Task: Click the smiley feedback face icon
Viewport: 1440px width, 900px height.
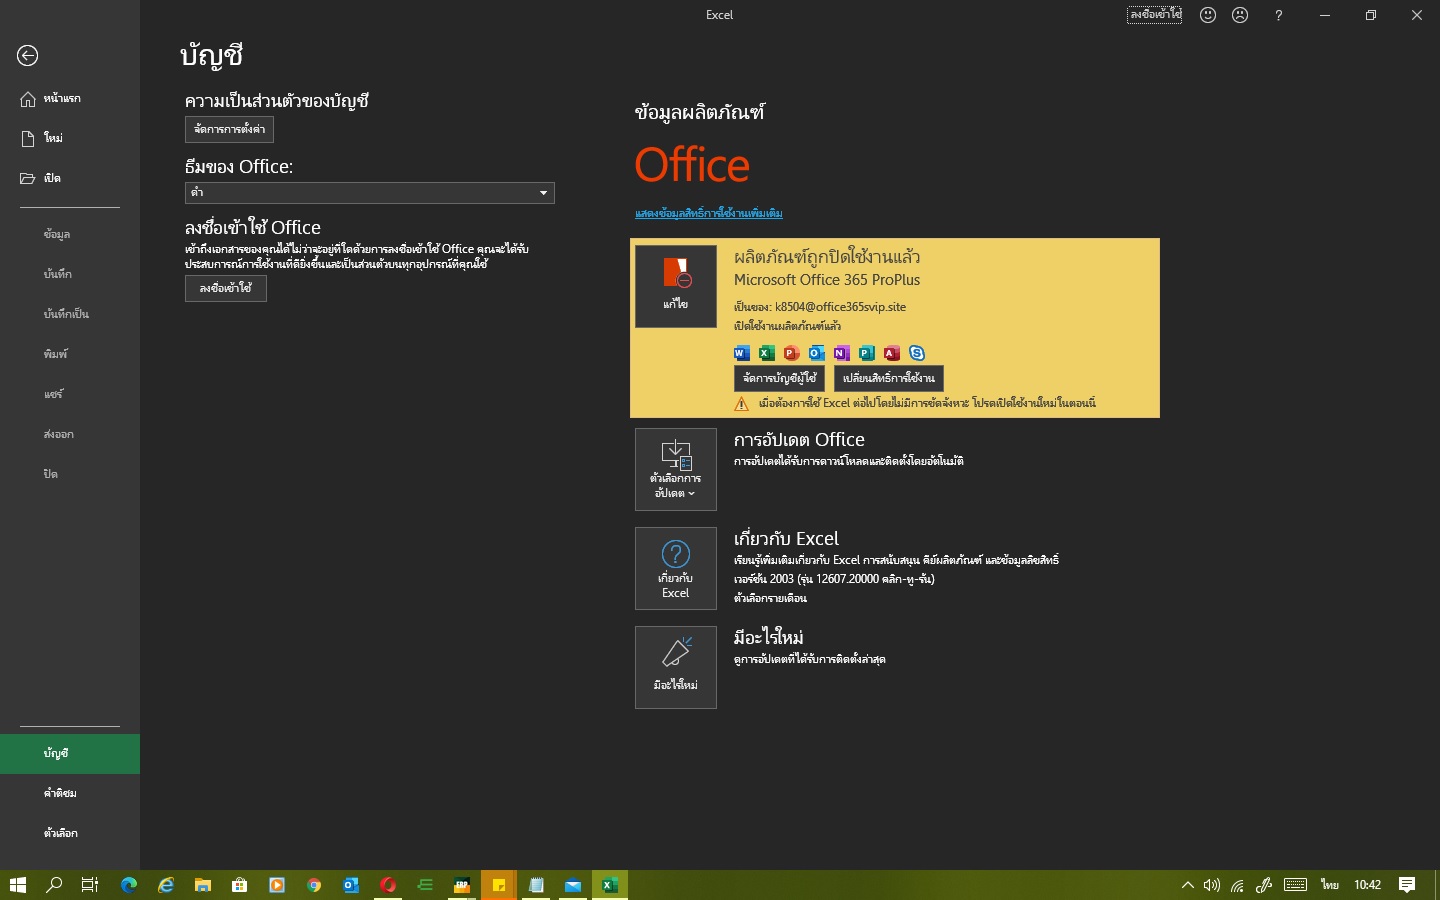Action: click(1208, 15)
